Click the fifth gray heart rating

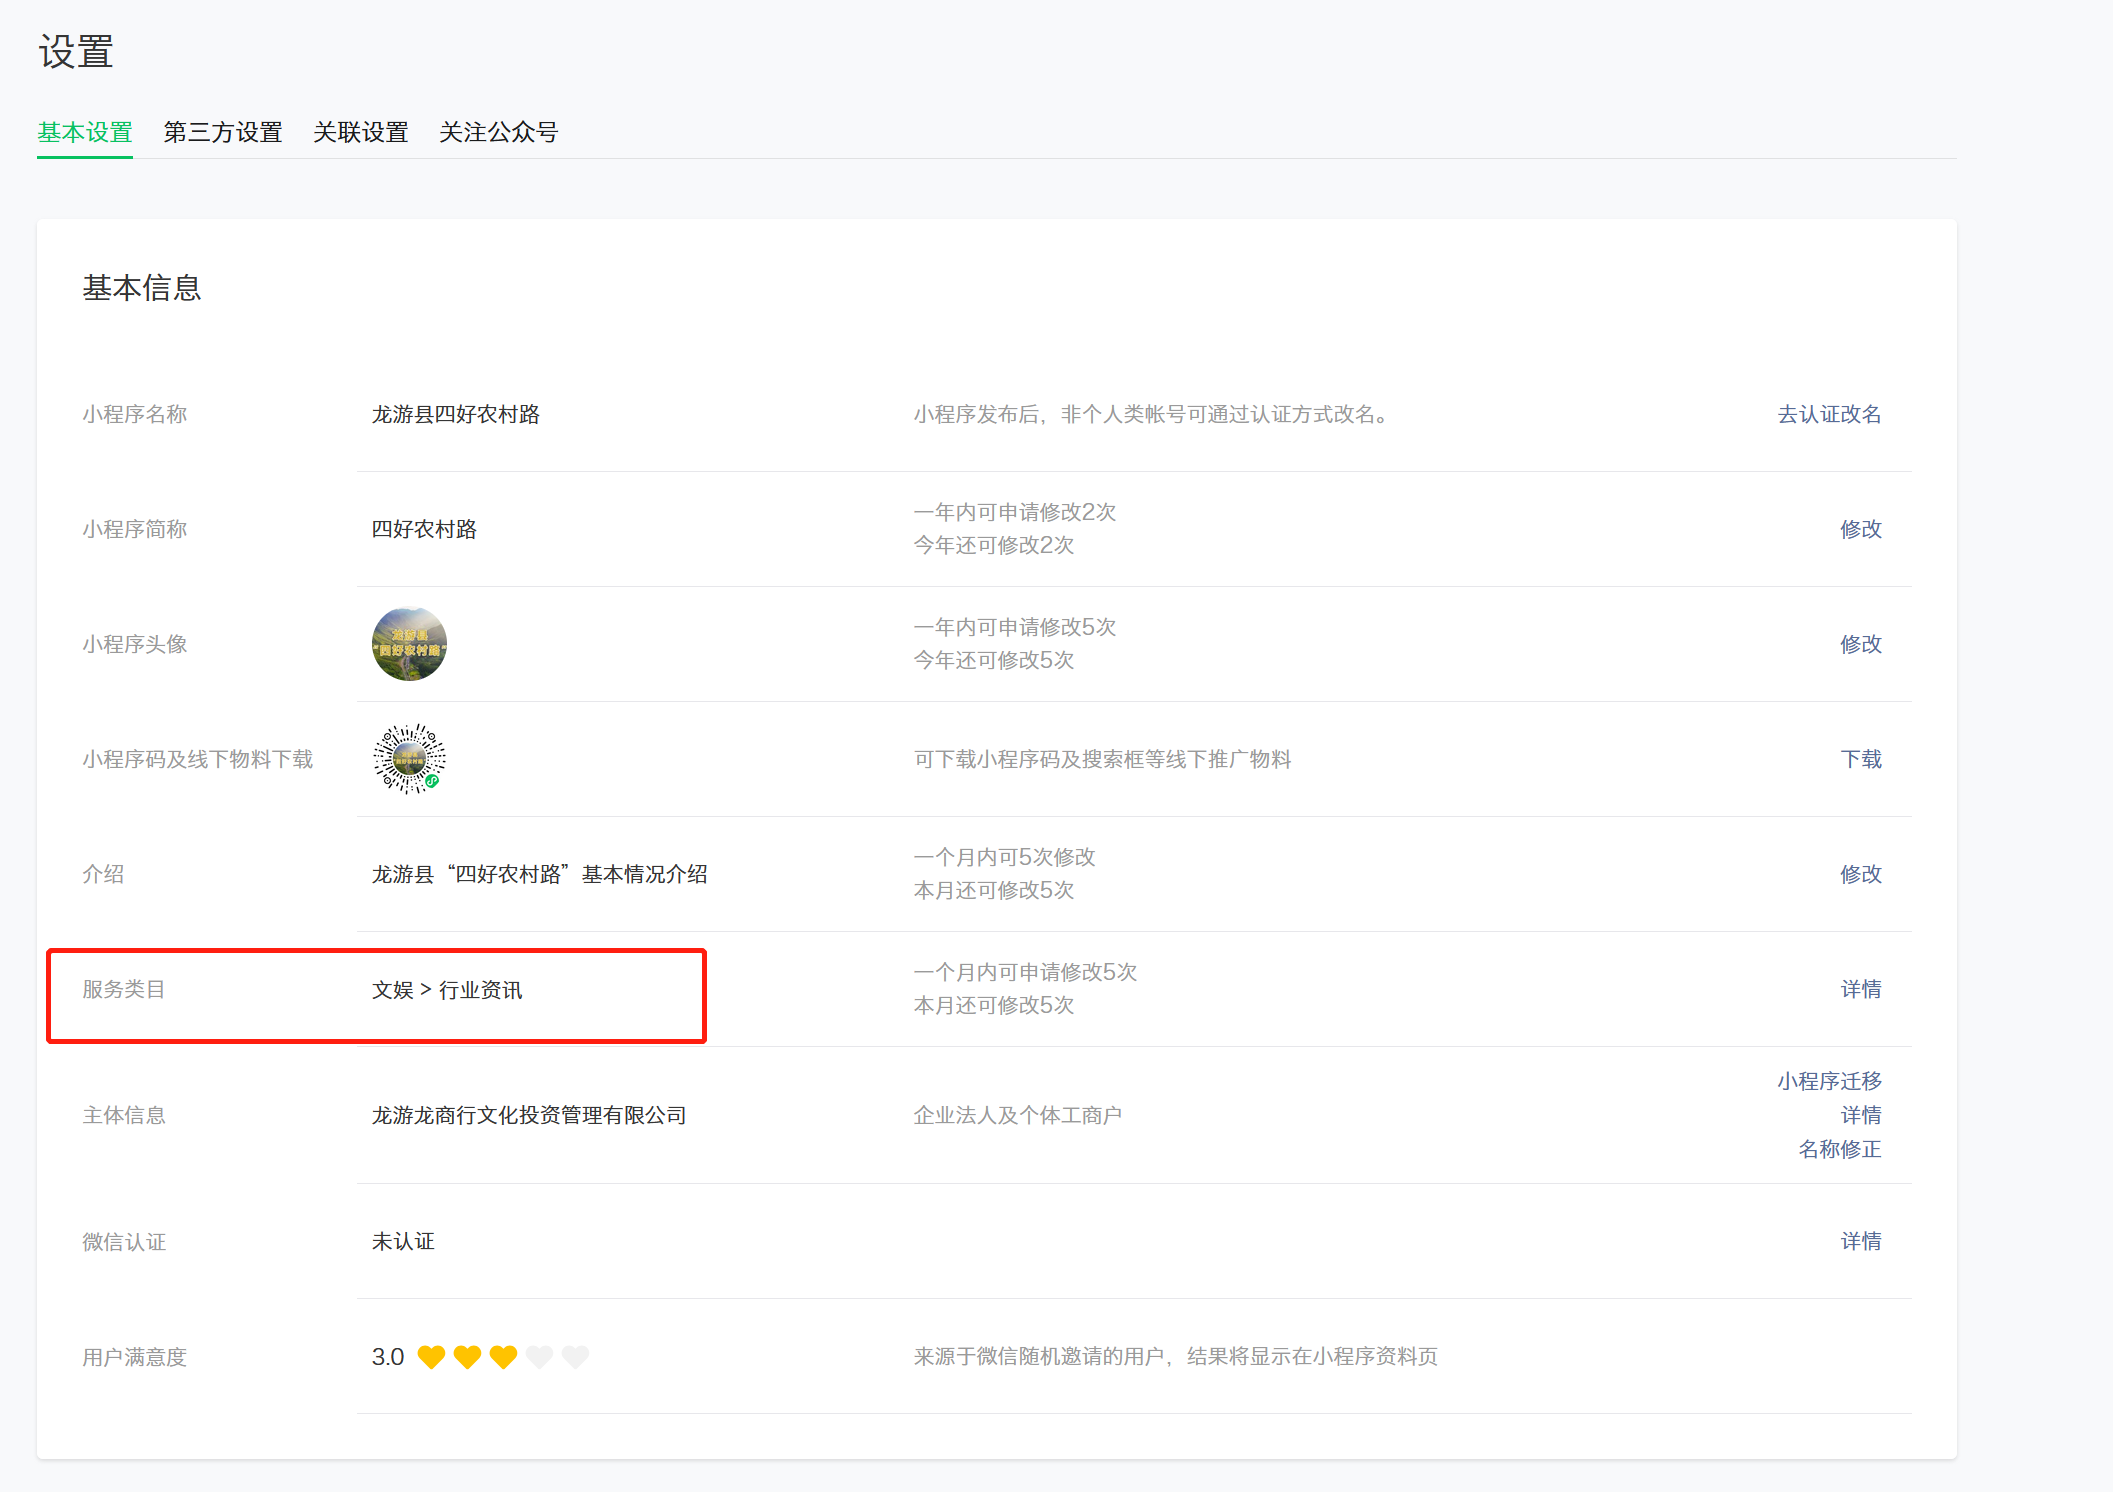(575, 1357)
